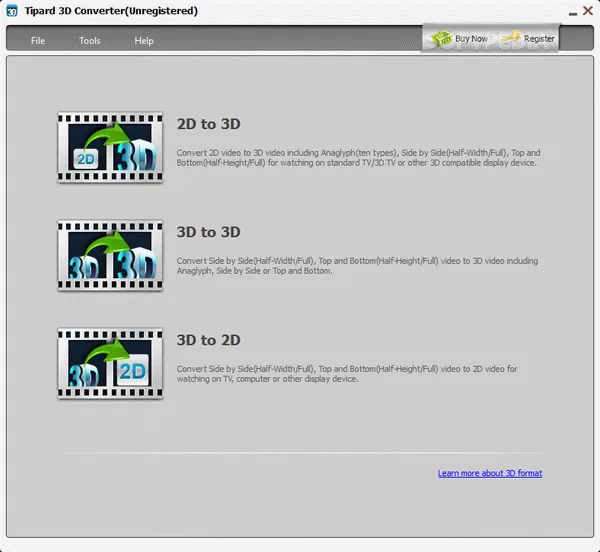Select the 3D to 2D heading
Viewport: 600px width, 552px height.
[208, 340]
